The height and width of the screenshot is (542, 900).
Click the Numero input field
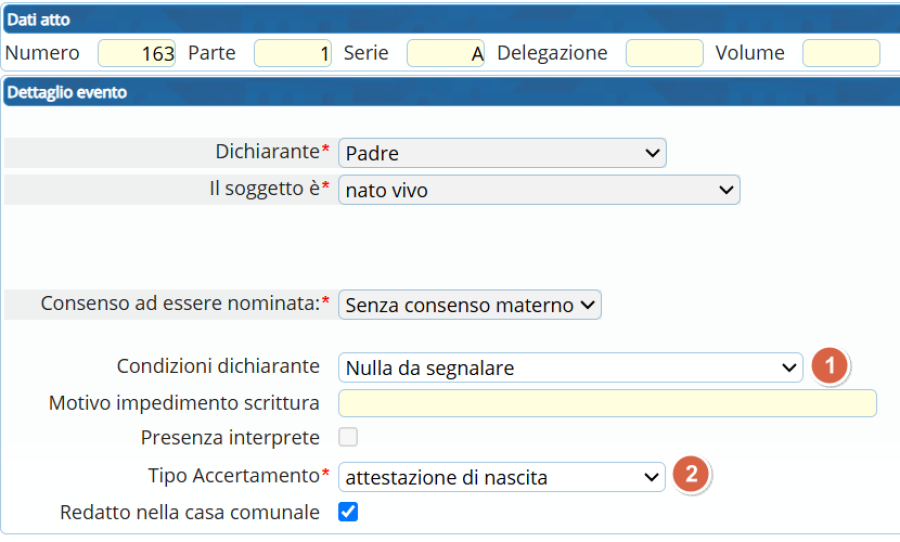137,53
